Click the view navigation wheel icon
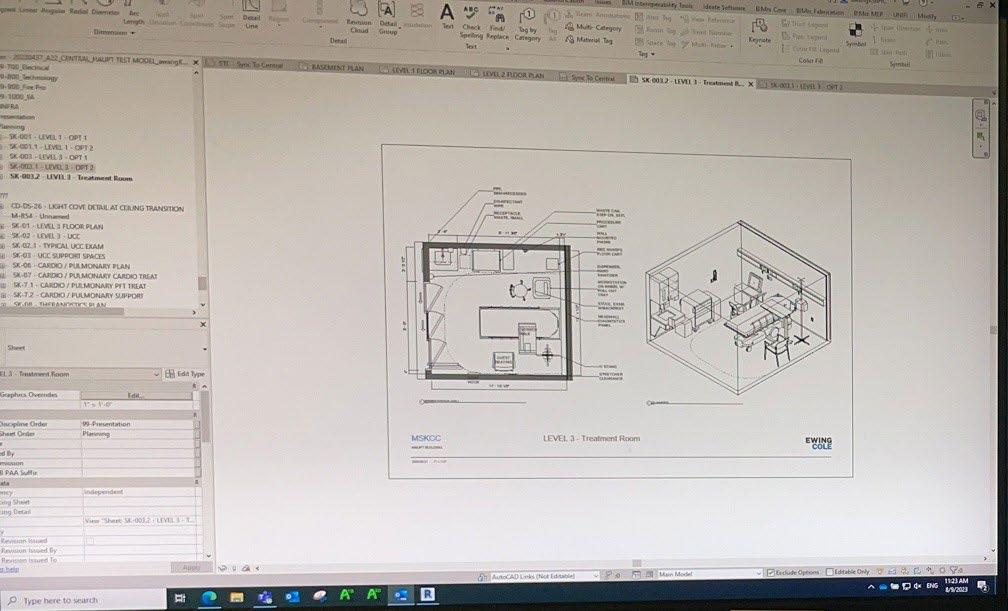The height and width of the screenshot is (611, 1008). [x=980, y=115]
